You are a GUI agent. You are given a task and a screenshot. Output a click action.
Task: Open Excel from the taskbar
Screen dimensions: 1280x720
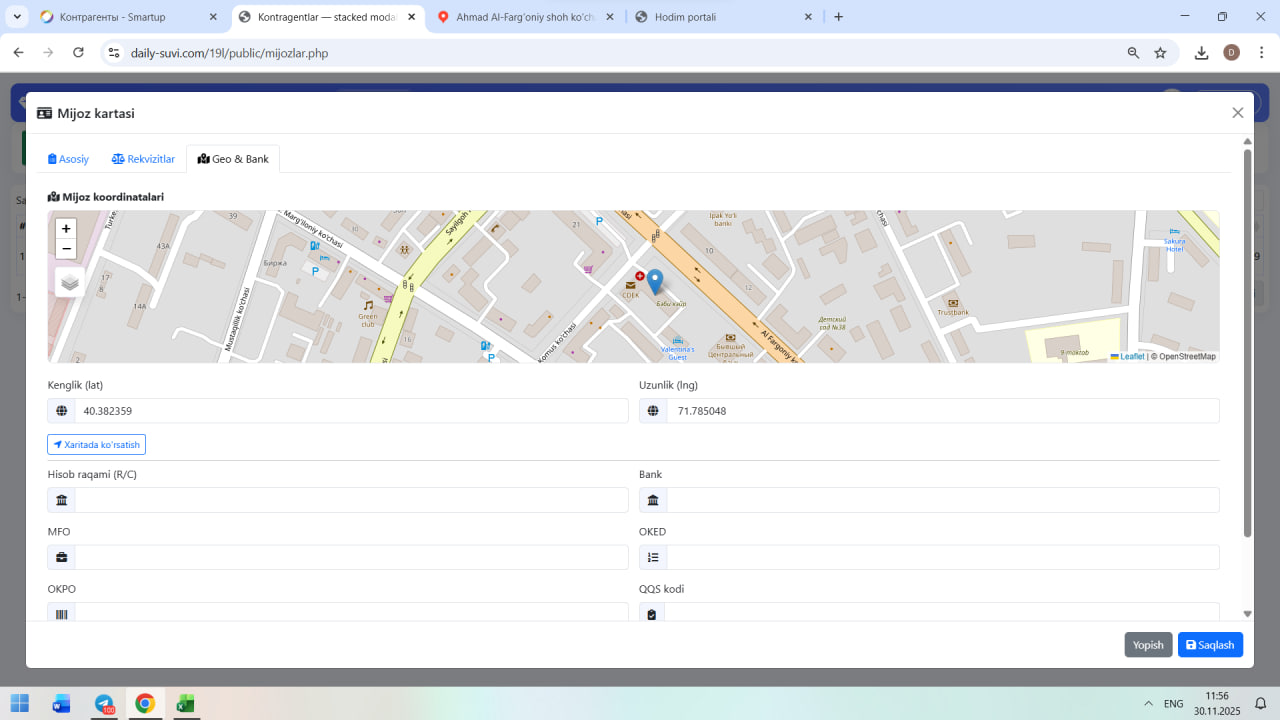185,703
